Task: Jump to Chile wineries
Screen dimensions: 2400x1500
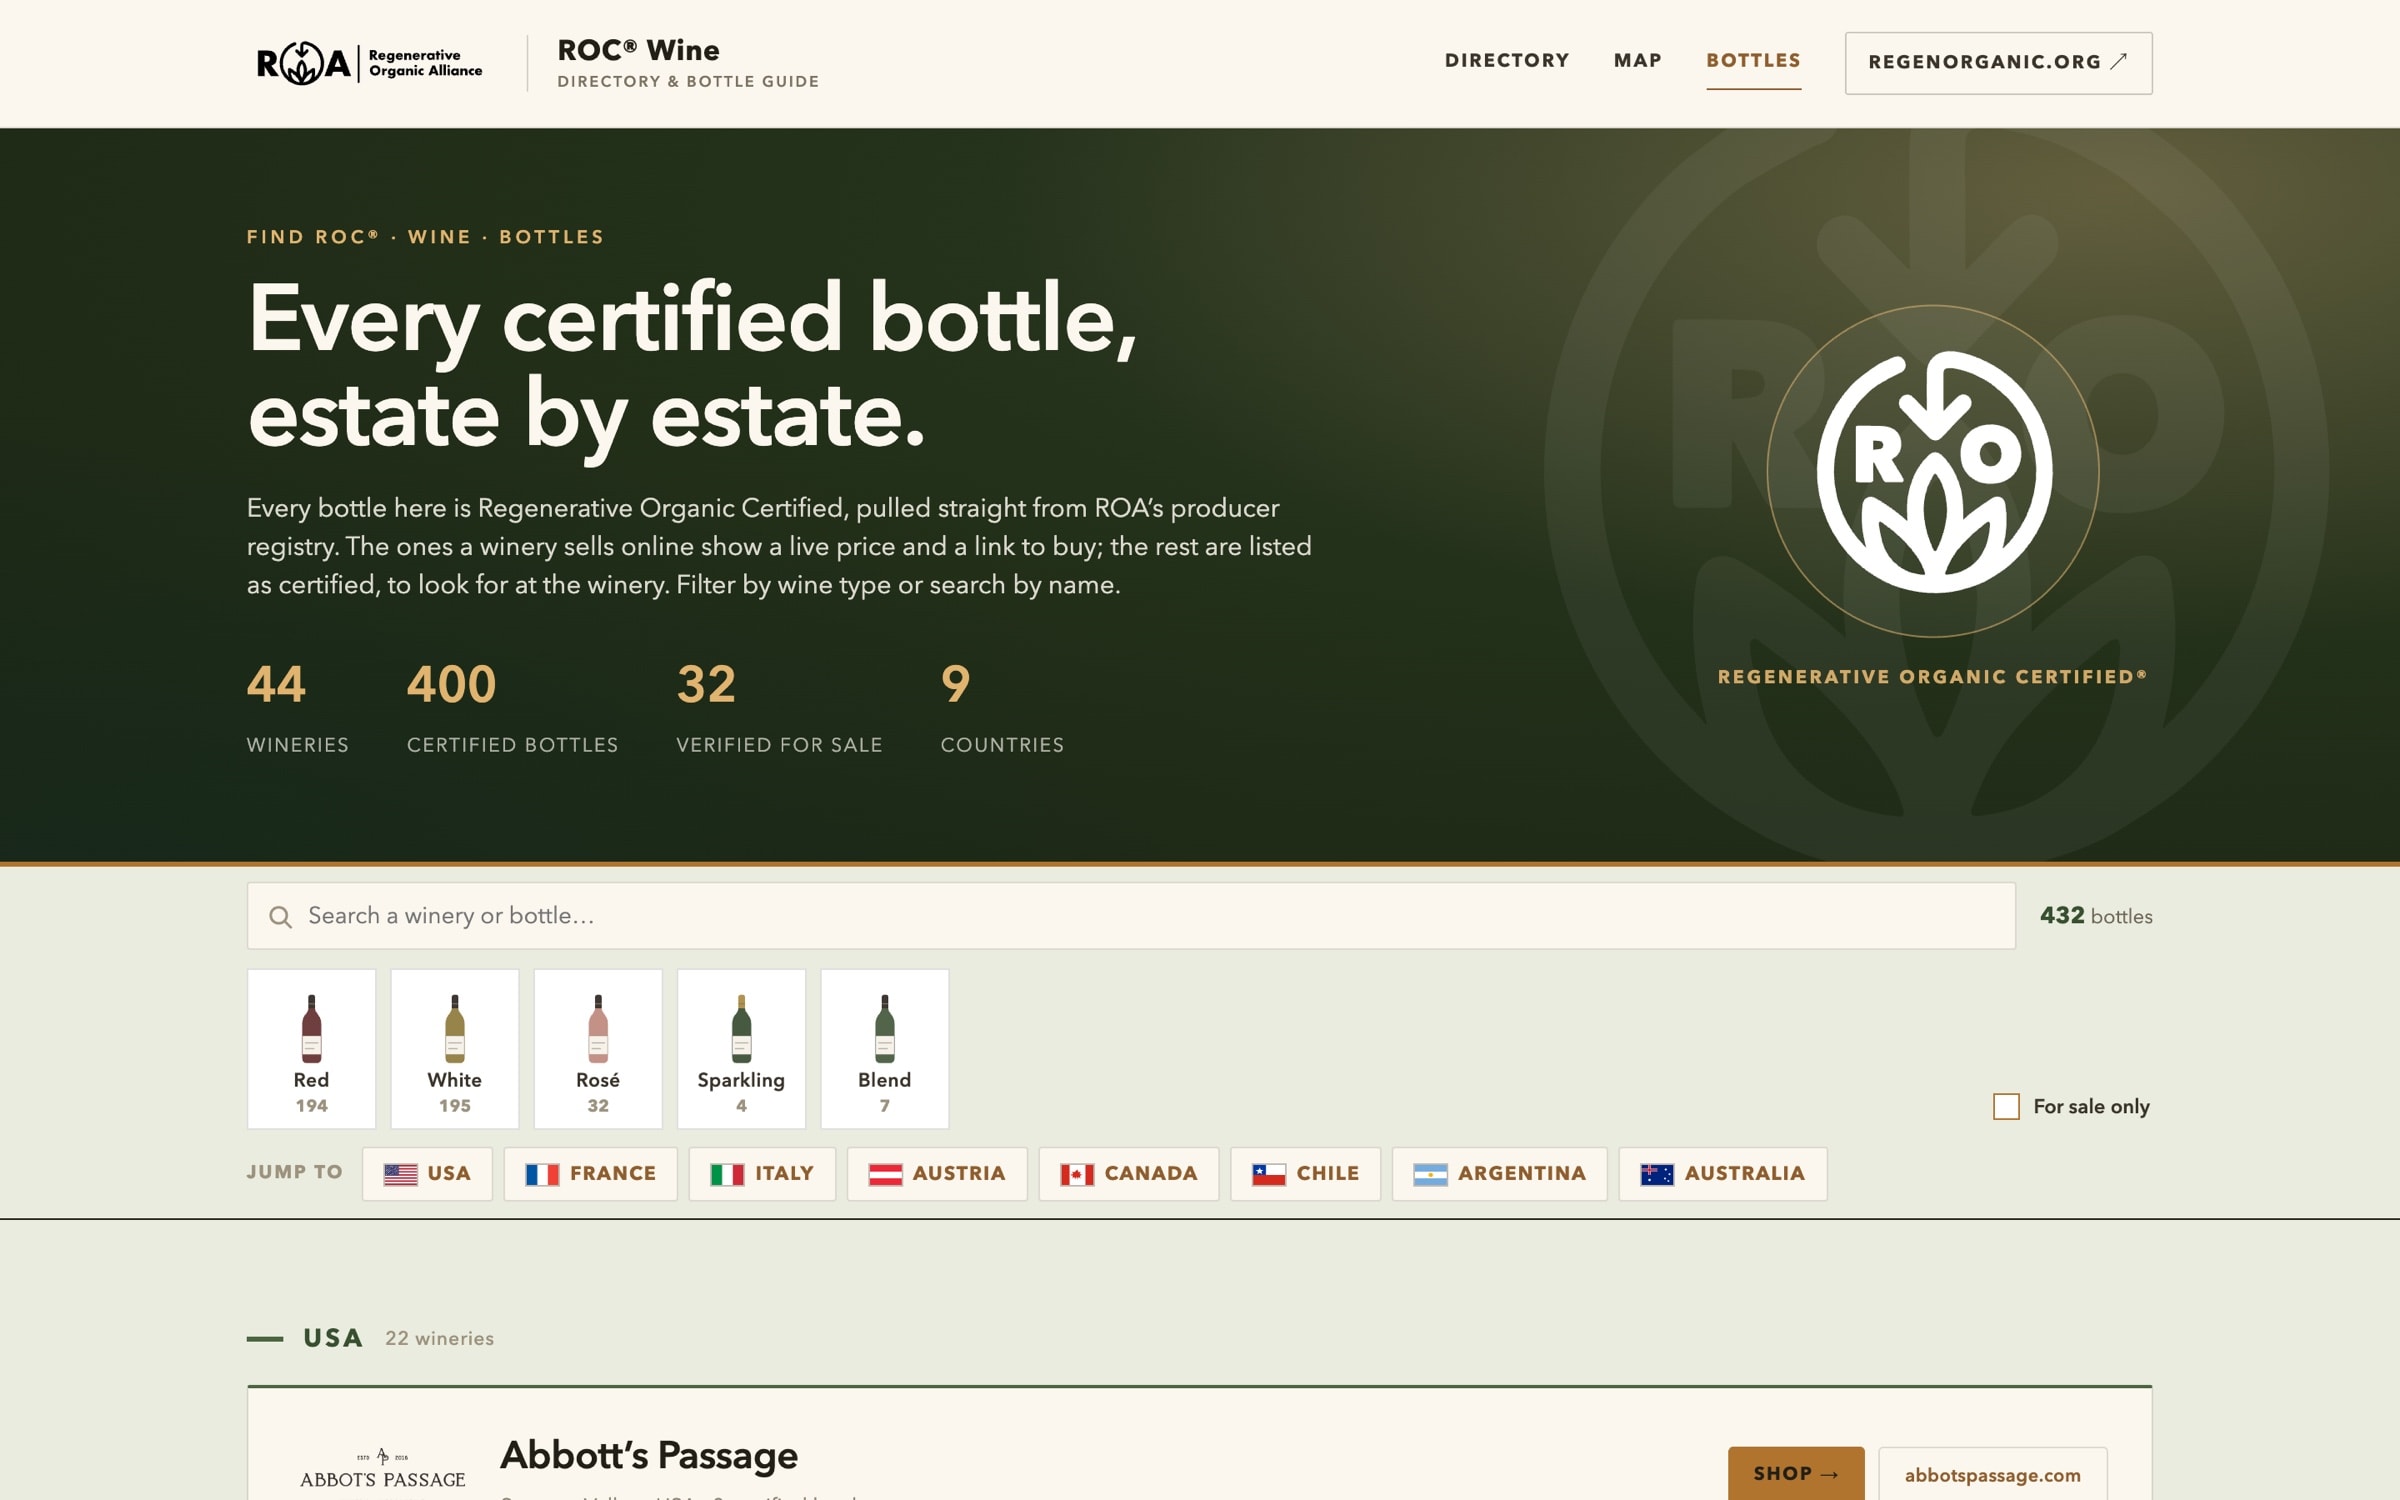Action: click(1305, 1174)
